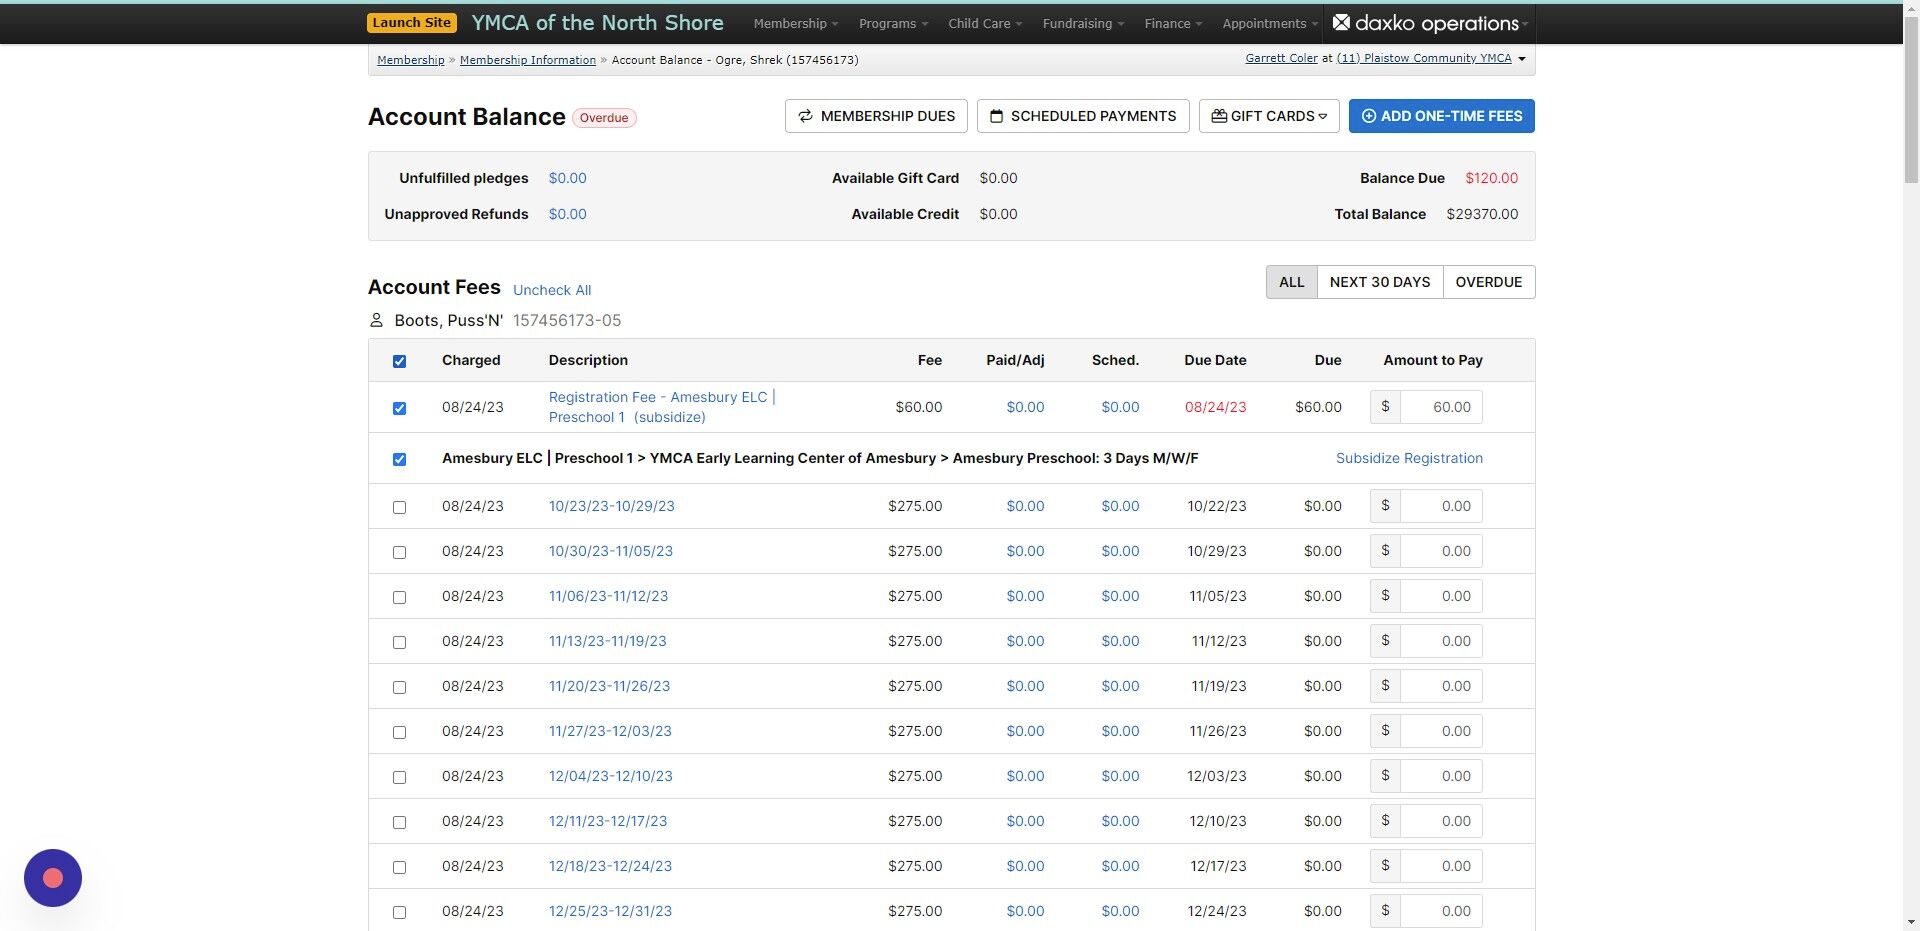Image resolution: width=1920 pixels, height=931 pixels.
Task: Click the plus icon on Add One-Time Fees
Action: (1369, 116)
